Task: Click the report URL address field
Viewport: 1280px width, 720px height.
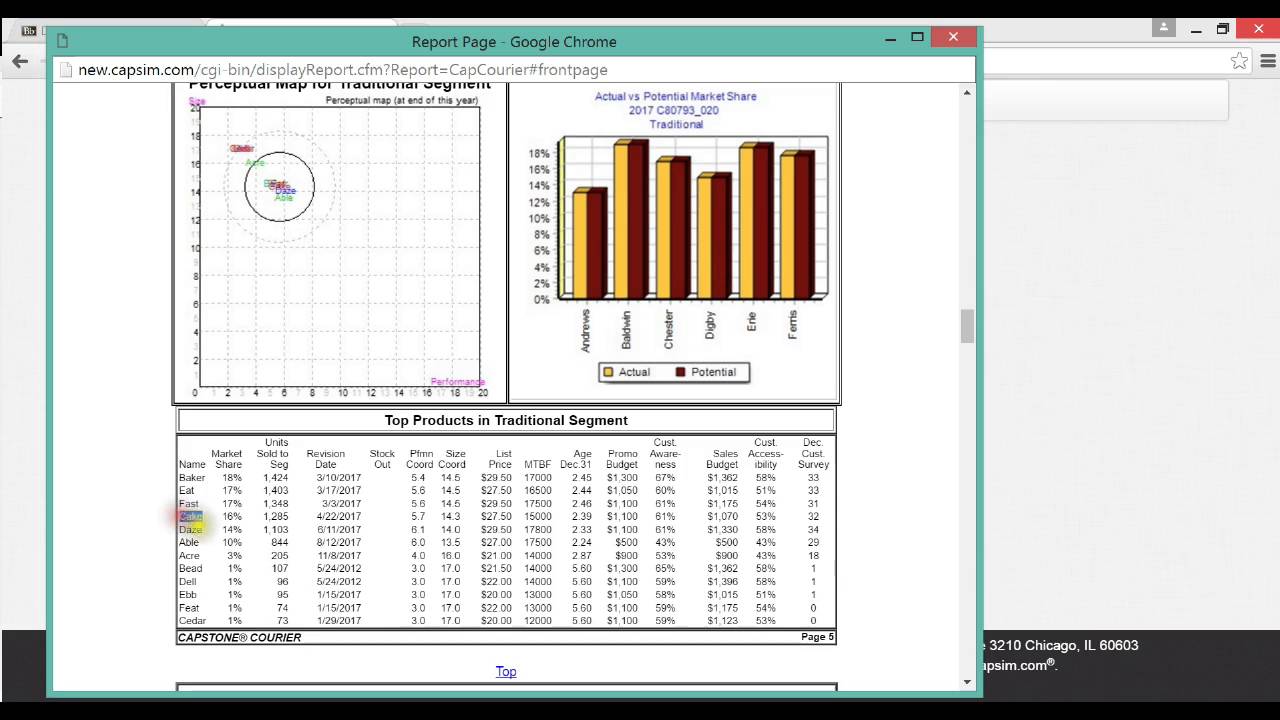Action: click(x=515, y=70)
